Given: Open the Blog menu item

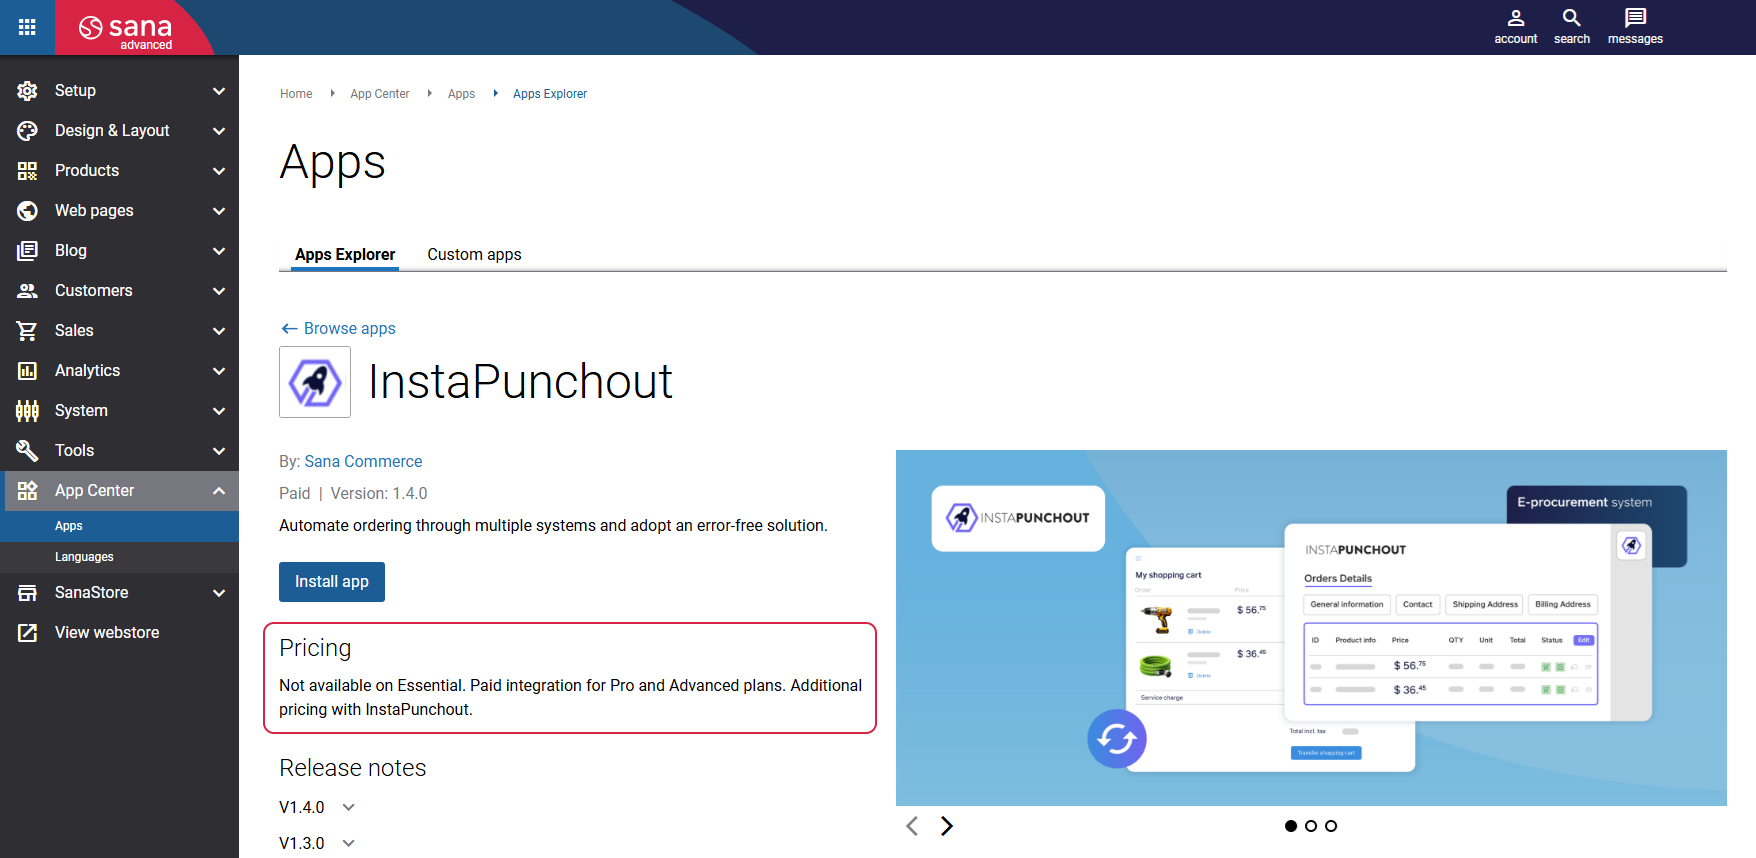Looking at the screenshot, I should pos(120,251).
